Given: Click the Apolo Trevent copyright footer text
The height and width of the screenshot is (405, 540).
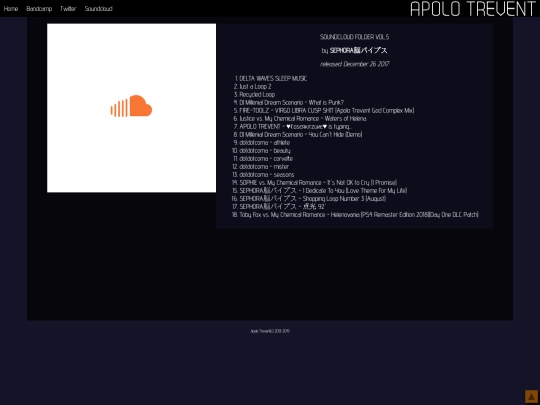Looking at the screenshot, I should point(270,331).
